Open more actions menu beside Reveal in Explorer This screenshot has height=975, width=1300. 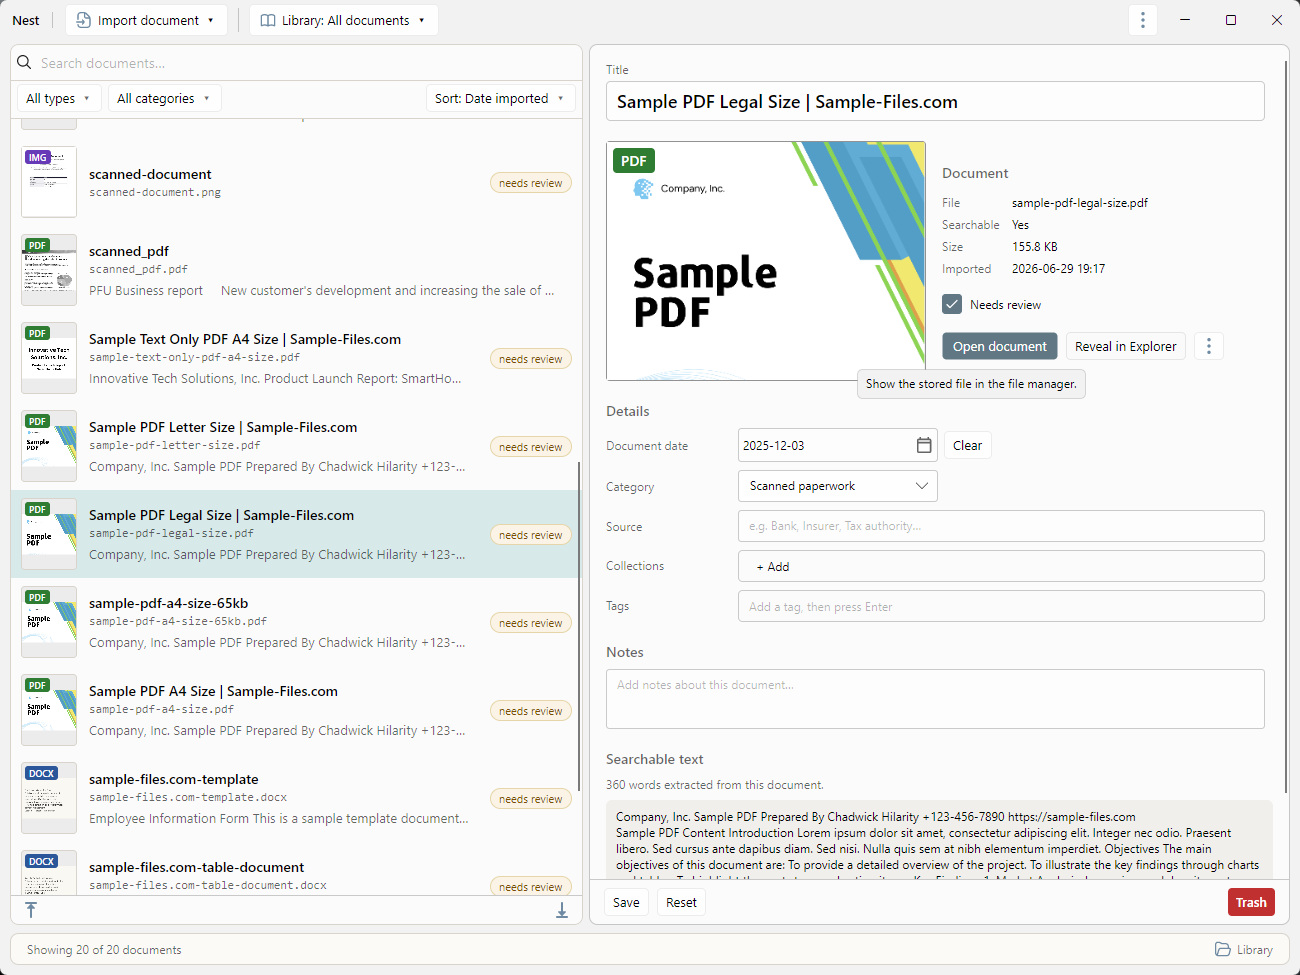tap(1209, 346)
